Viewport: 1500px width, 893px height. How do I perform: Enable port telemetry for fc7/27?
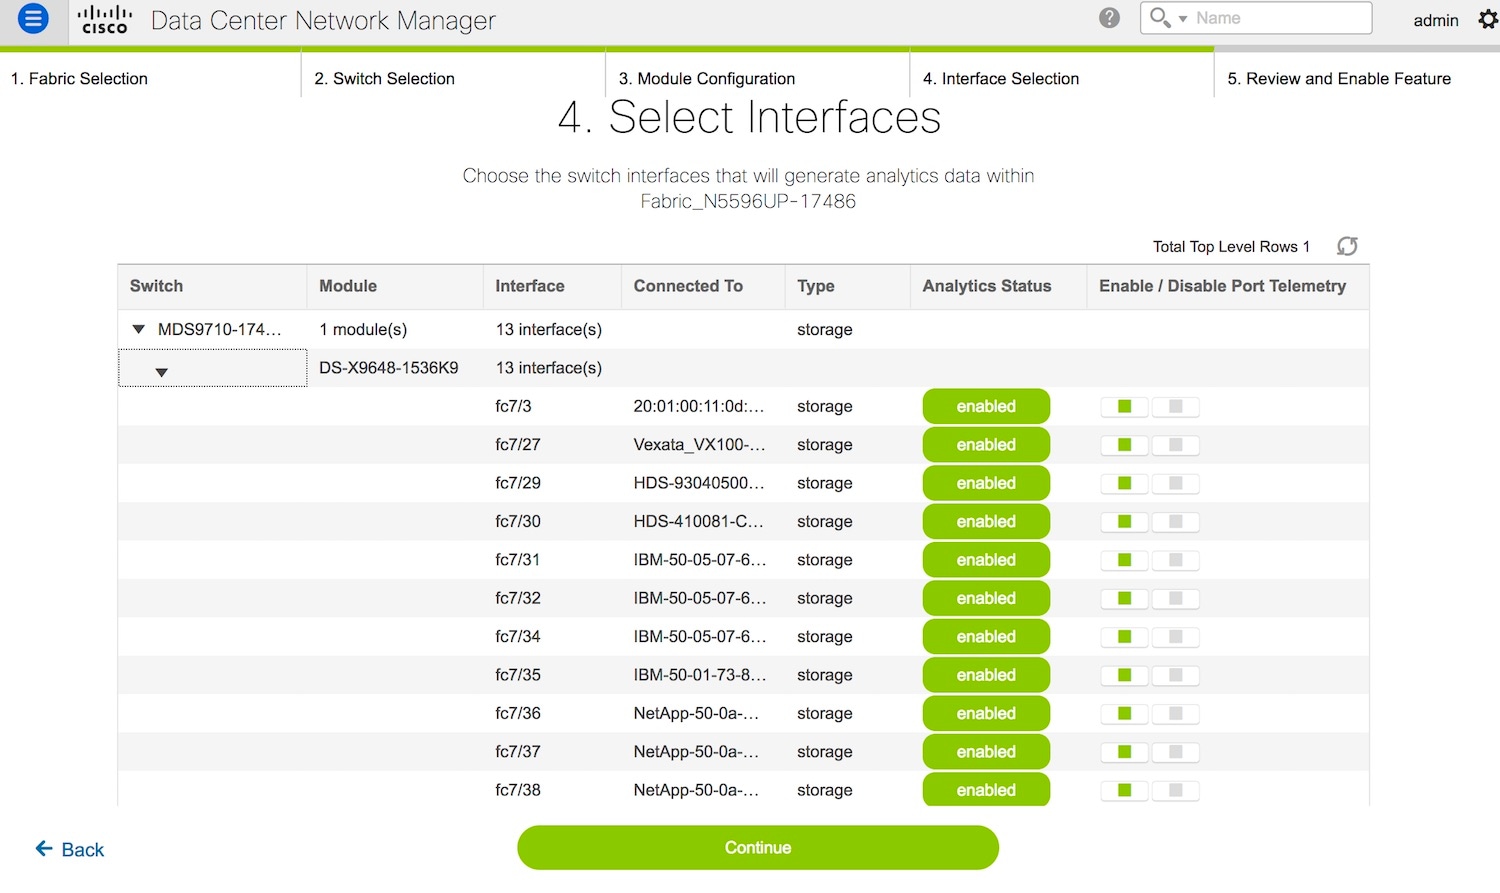pyautogui.click(x=1124, y=445)
